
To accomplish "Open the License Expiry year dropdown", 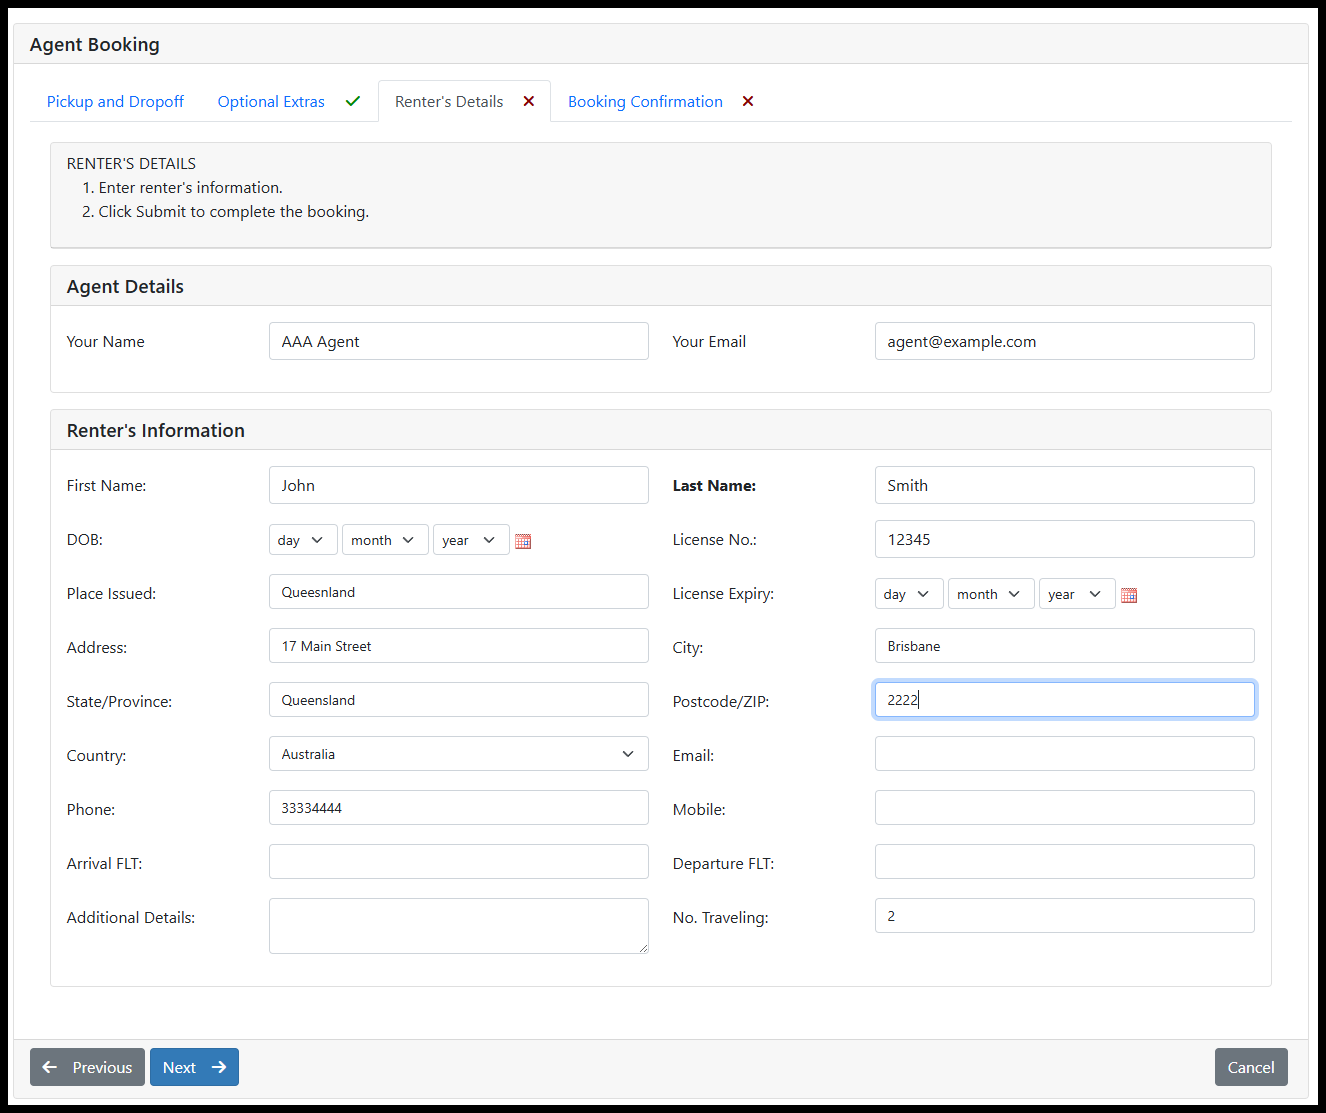I will pyautogui.click(x=1077, y=594).
